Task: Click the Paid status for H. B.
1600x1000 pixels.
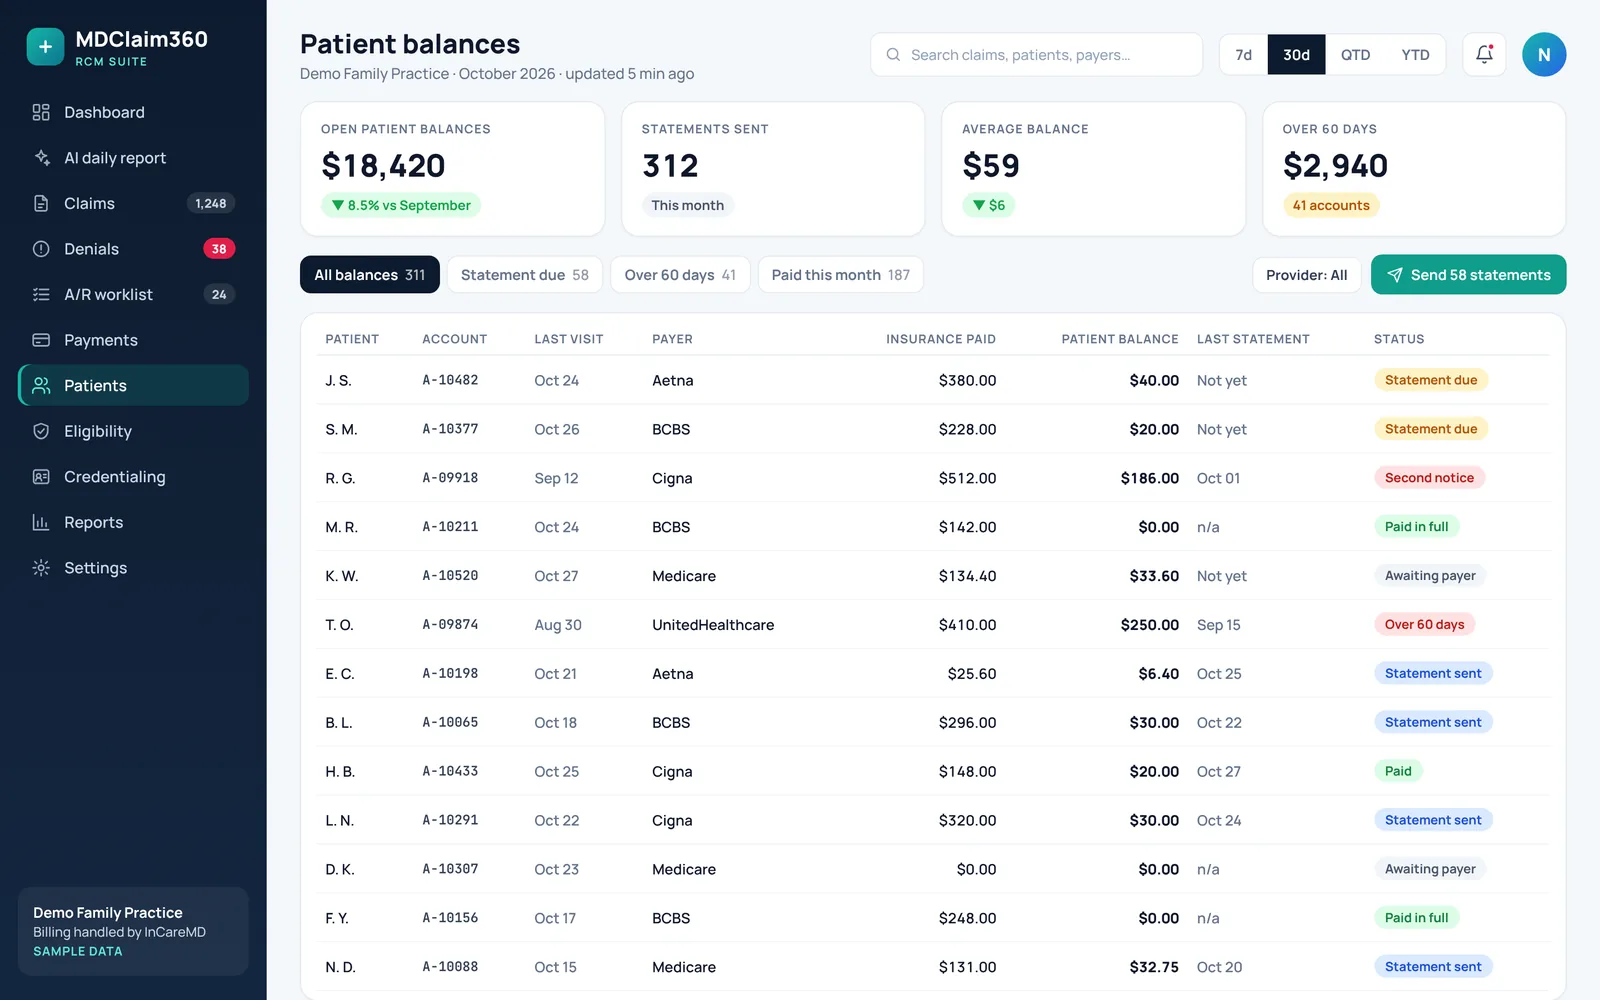Action: coord(1398,771)
